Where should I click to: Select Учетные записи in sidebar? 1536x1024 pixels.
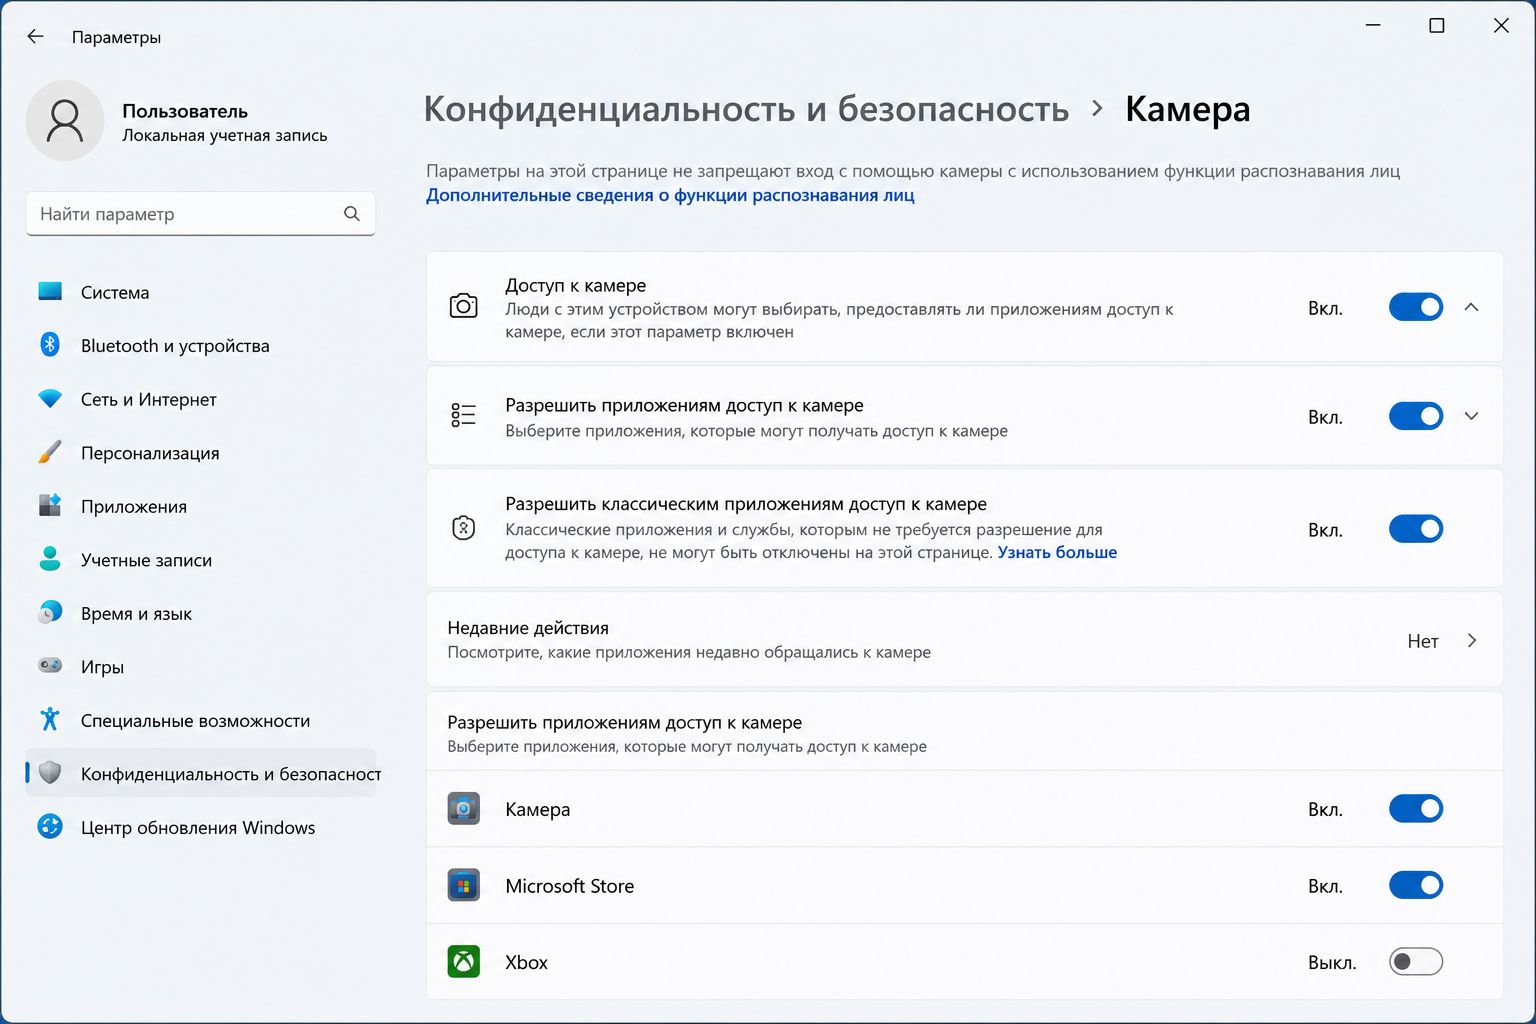click(x=200, y=559)
